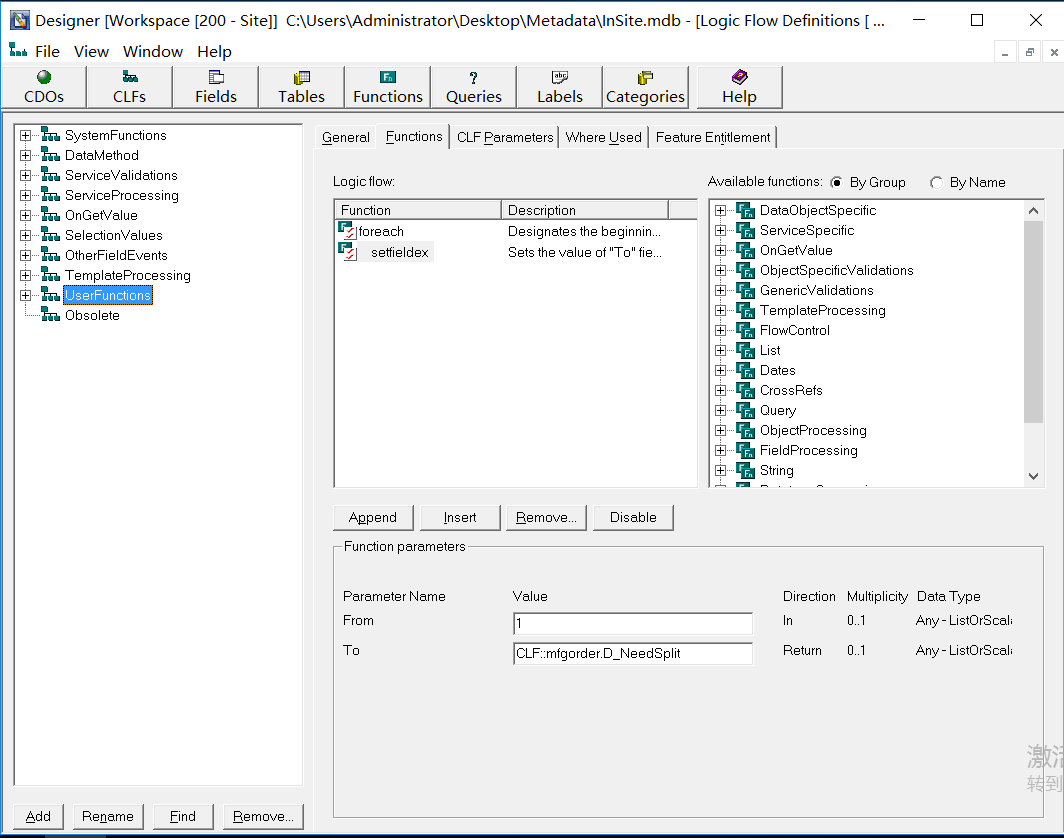Image resolution: width=1064 pixels, height=838 pixels.
Task: Open the Labels toolbar section
Action: pyautogui.click(x=560, y=87)
